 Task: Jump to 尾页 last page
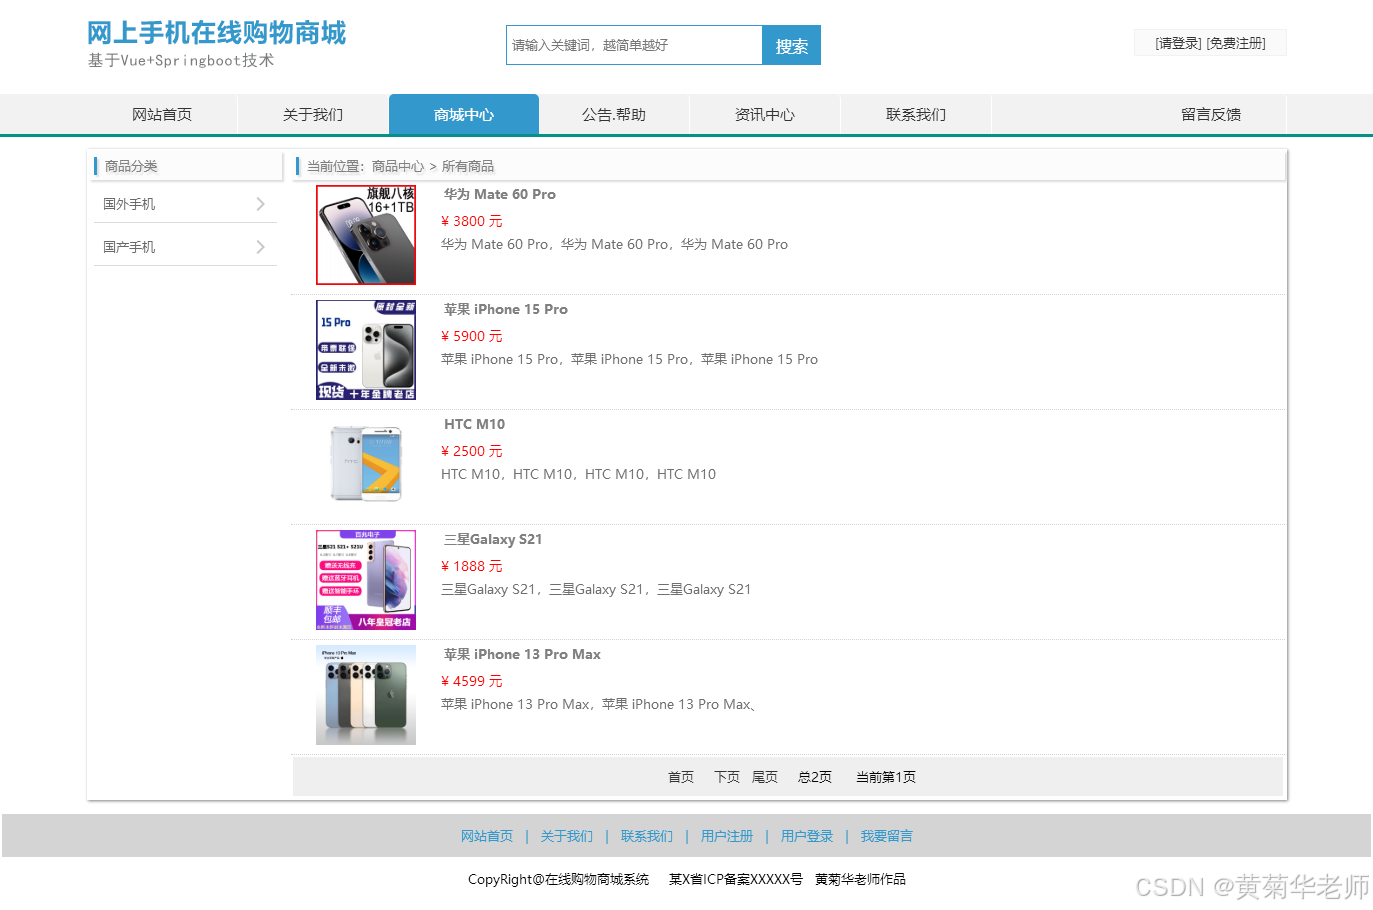[765, 777]
